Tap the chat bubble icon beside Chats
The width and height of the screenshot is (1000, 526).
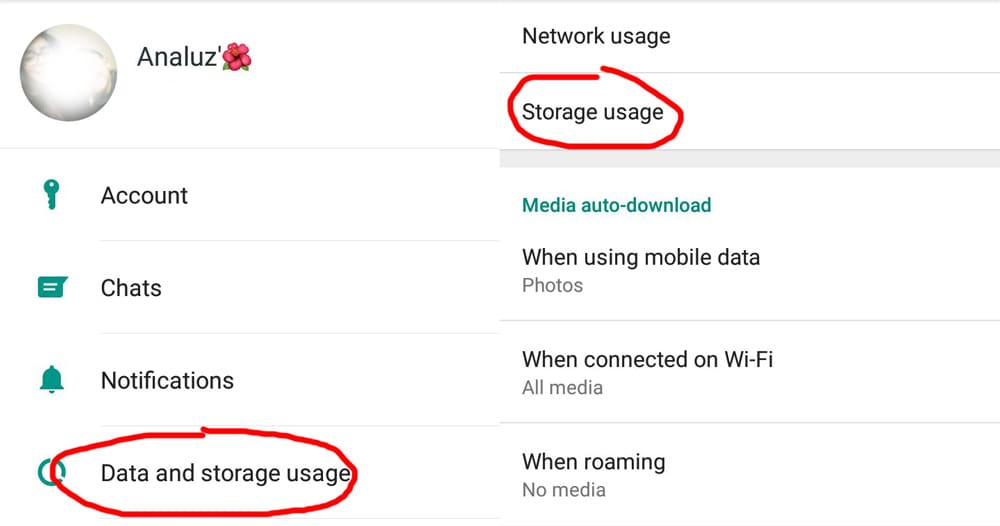[51, 288]
